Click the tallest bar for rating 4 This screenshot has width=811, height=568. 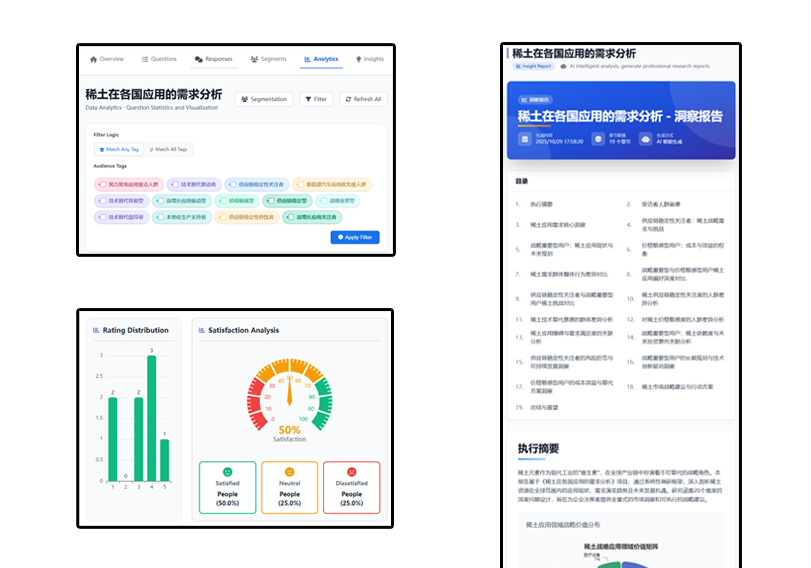pyautogui.click(x=152, y=418)
